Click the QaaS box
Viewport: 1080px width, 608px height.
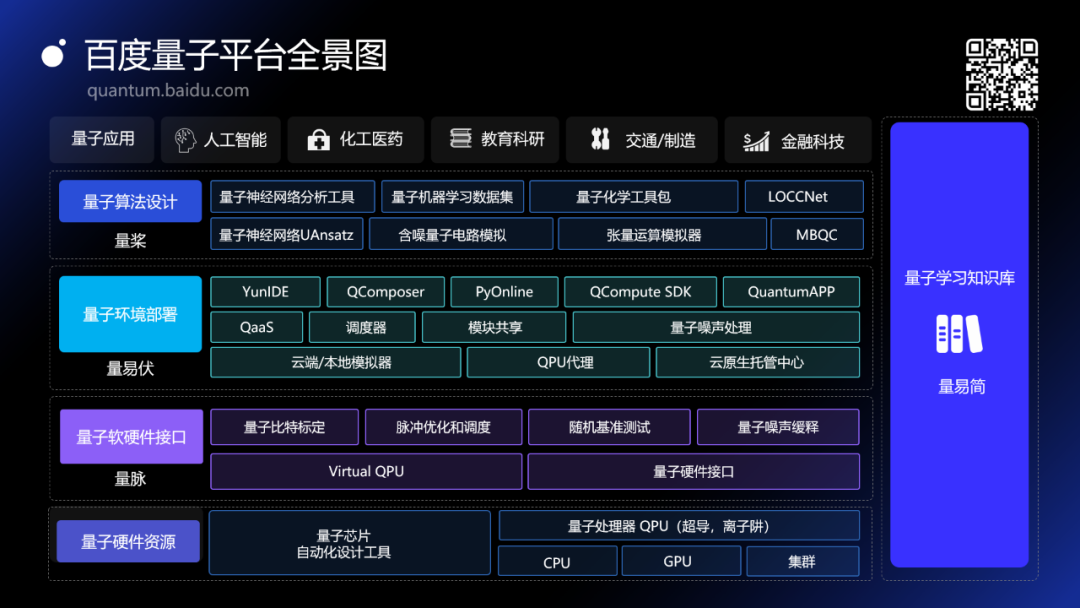[256, 327]
